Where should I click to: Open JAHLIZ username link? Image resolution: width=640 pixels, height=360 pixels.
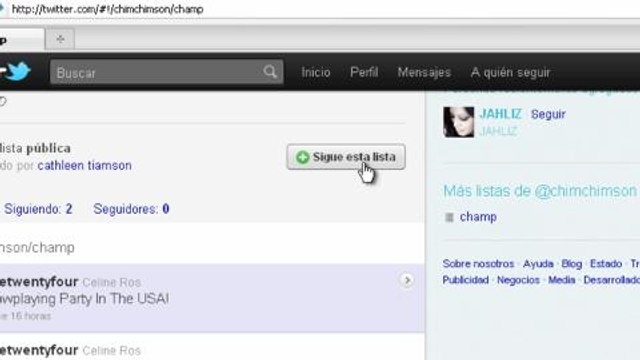pos(500,114)
